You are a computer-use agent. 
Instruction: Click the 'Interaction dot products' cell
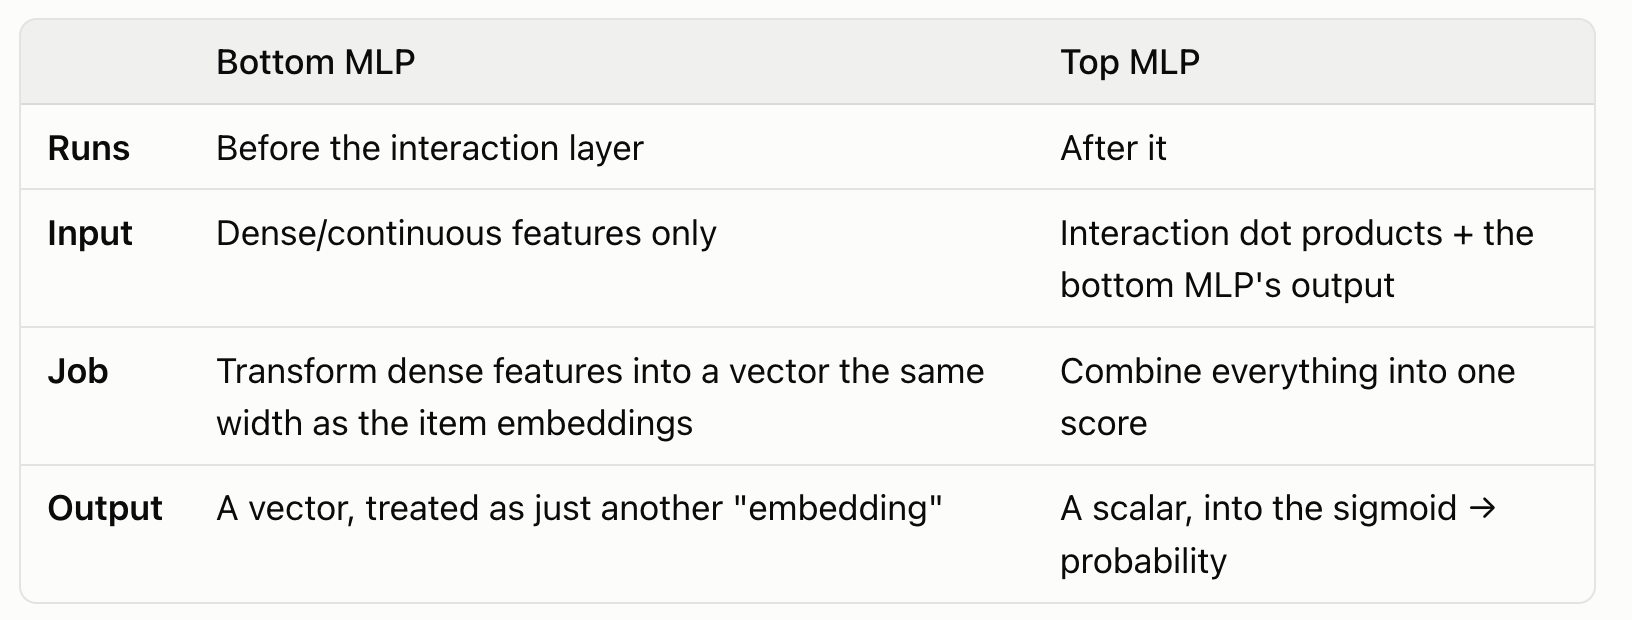1297,259
